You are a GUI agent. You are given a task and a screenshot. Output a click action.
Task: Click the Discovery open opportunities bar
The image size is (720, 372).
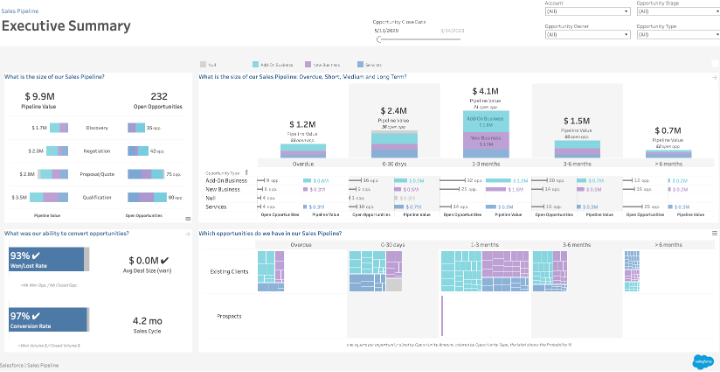coord(136,128)
